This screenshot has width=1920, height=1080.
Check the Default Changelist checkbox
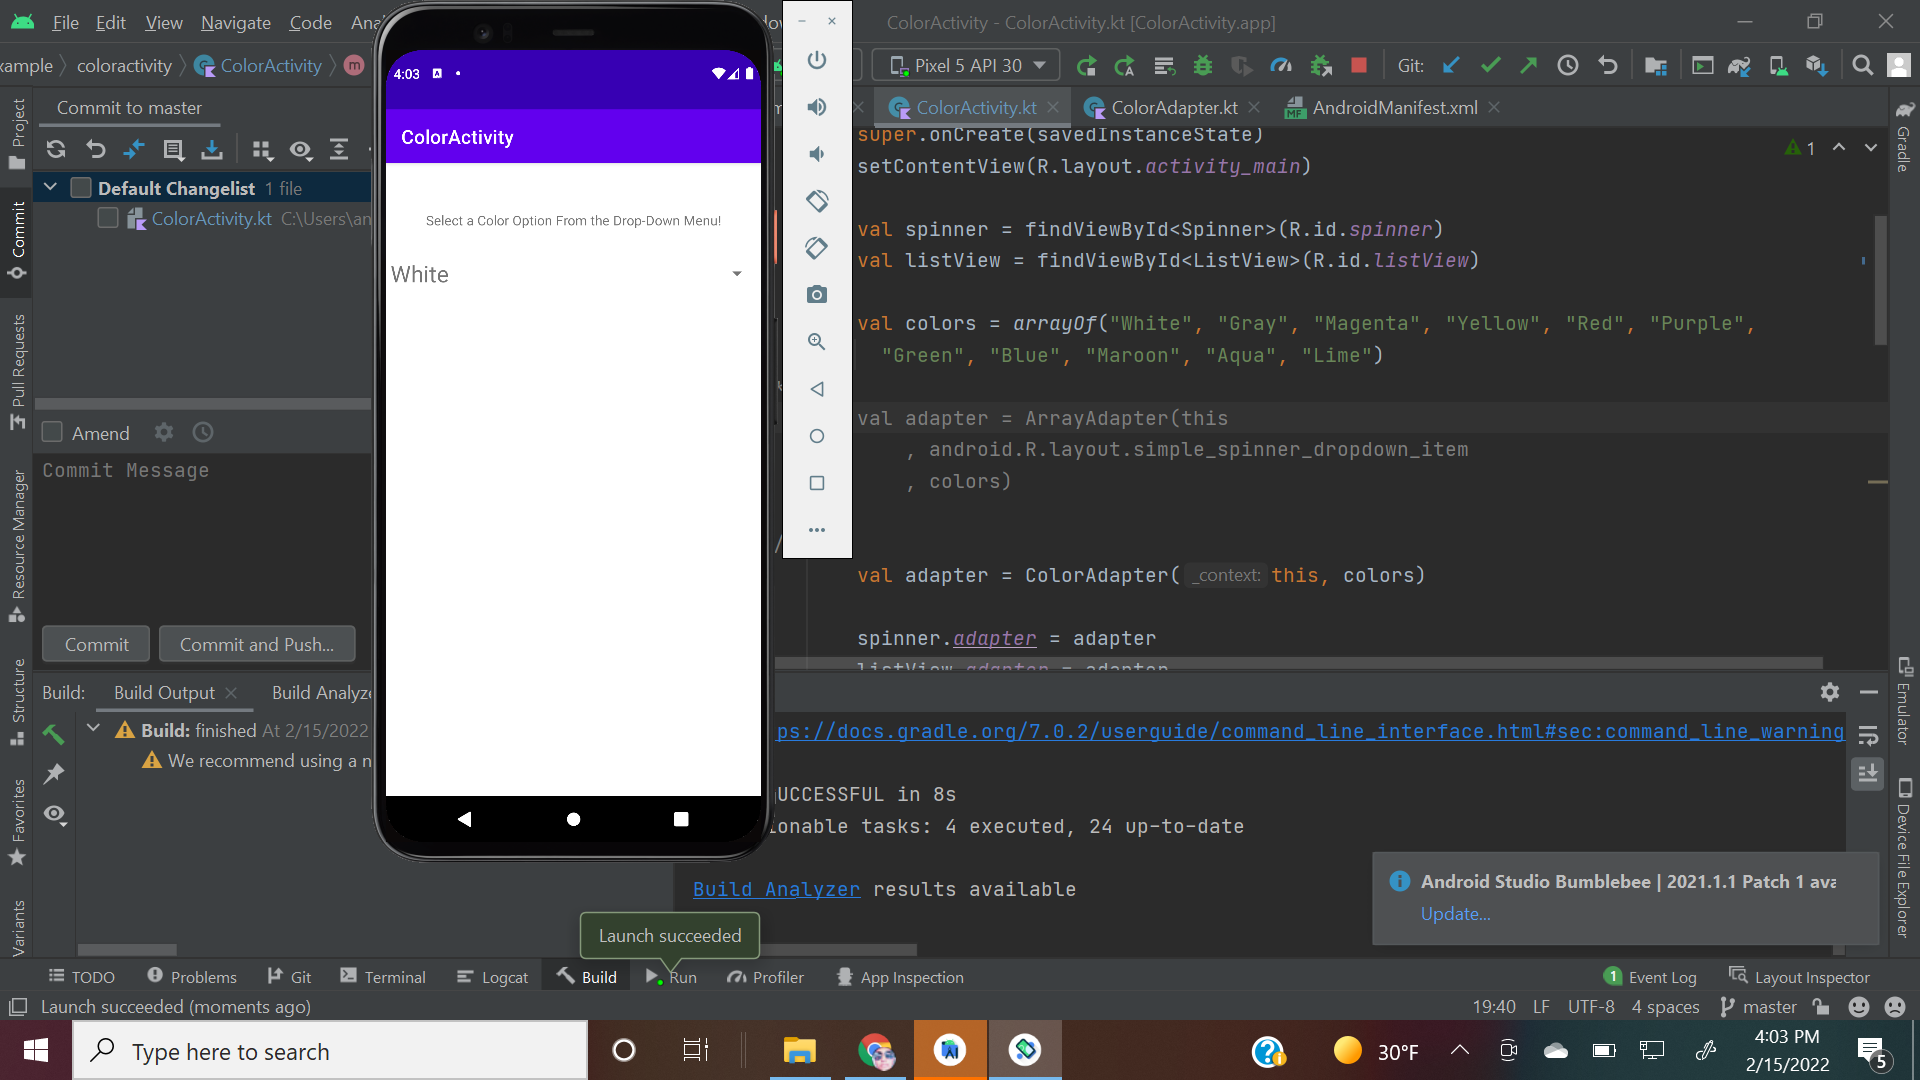[x=81, y=188]
